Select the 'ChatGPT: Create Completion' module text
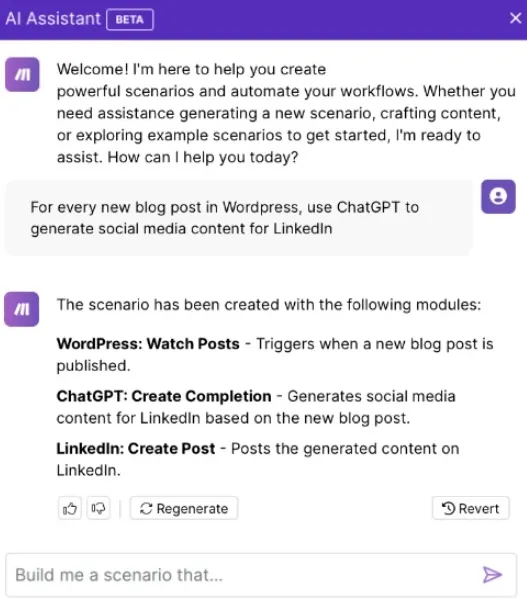This screenshot has height=605, width=527. tap(164, 396)
